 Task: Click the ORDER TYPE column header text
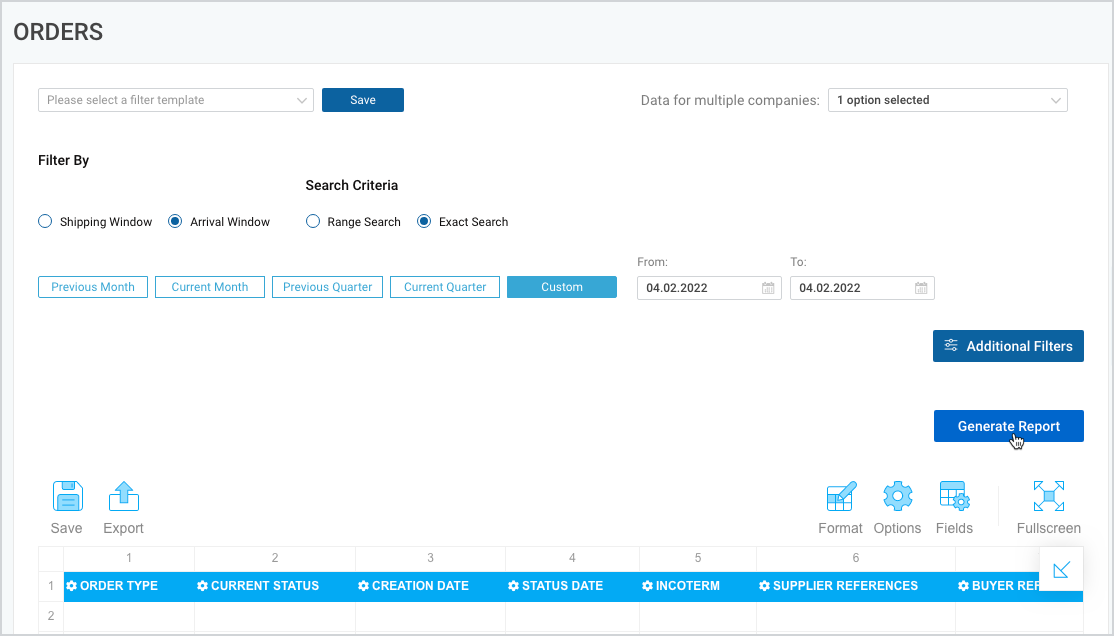click(x=119, y=586)
